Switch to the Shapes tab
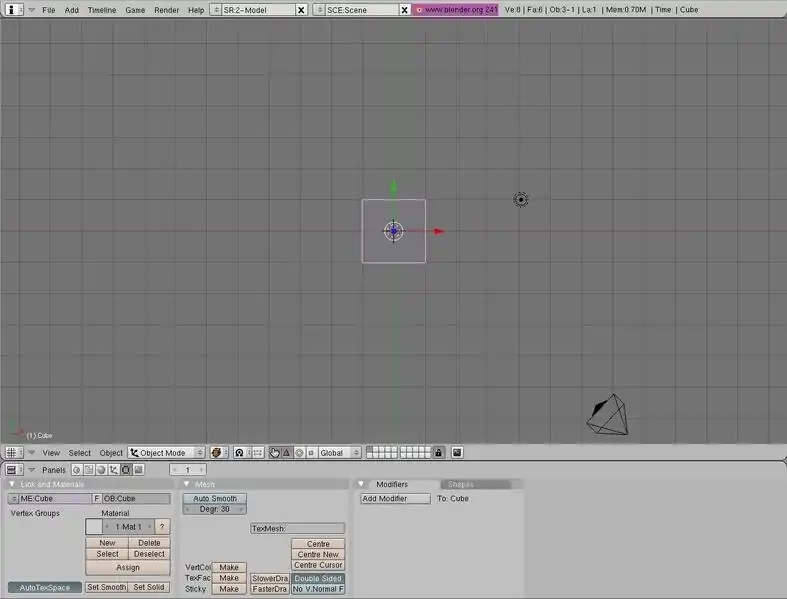Screen dimensions: 787x599 (461, 484)
